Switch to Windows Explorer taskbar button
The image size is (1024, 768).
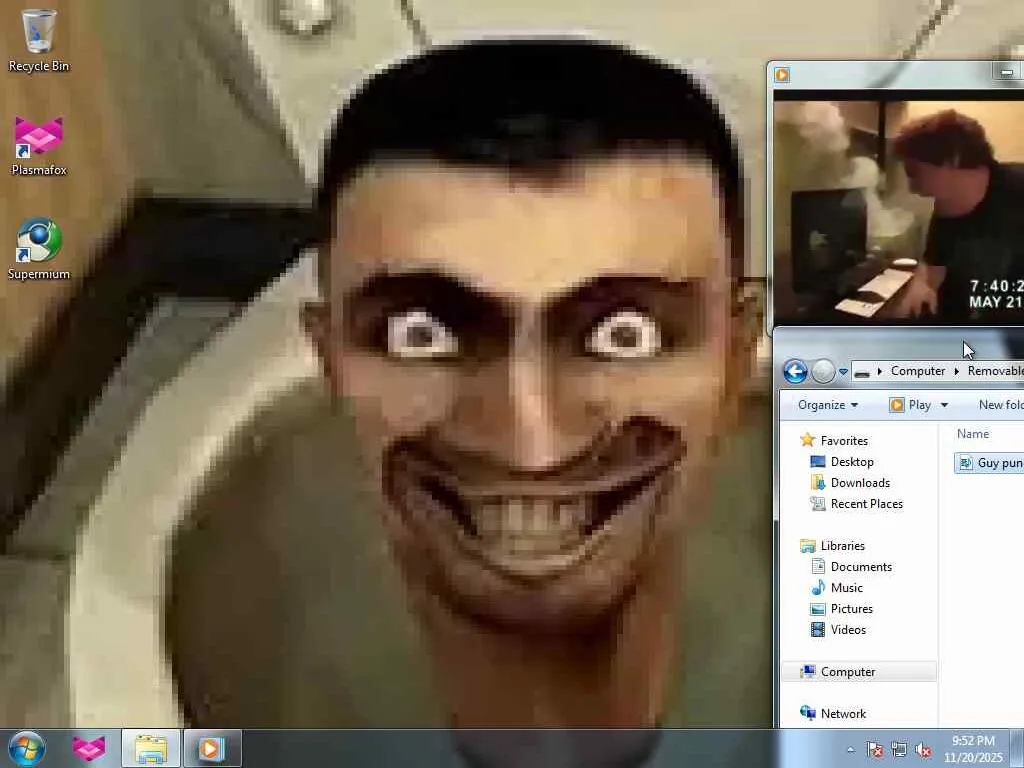coord(151,748)
